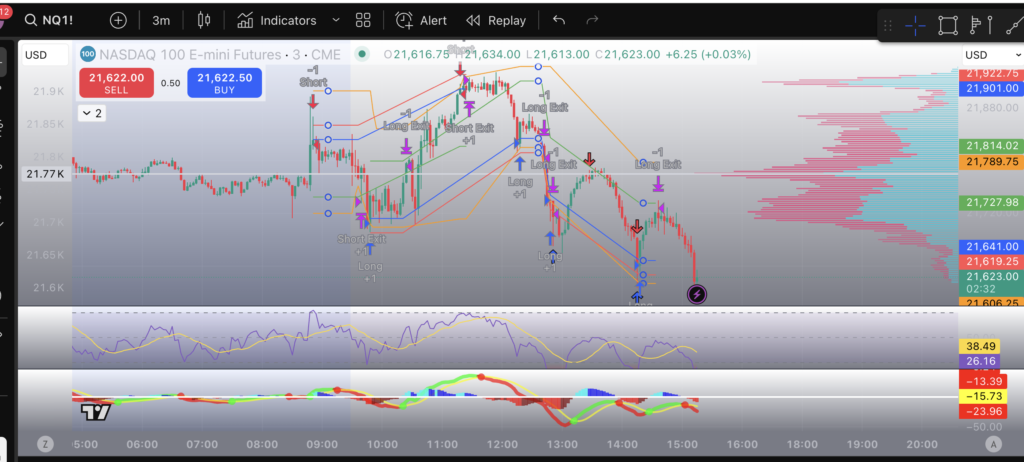Select the rectangle drawing tool
Screen dimensions: 1024x462
949,25
